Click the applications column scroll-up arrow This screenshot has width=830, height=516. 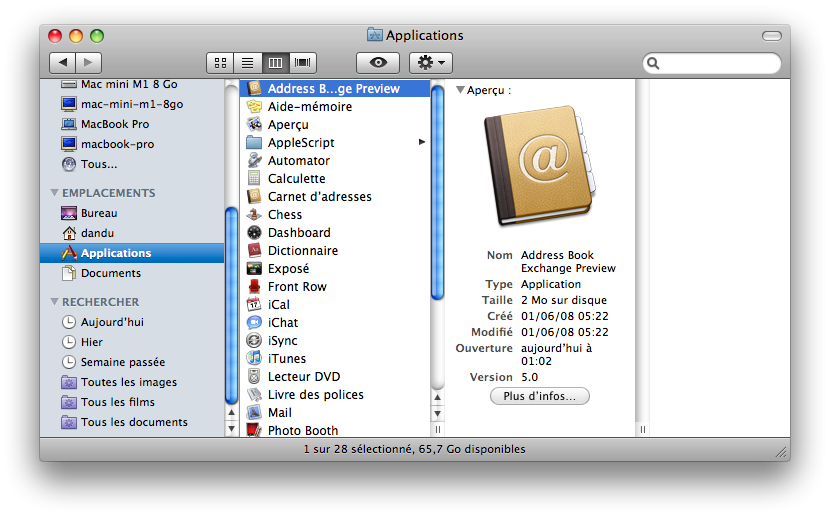(437, 397)
